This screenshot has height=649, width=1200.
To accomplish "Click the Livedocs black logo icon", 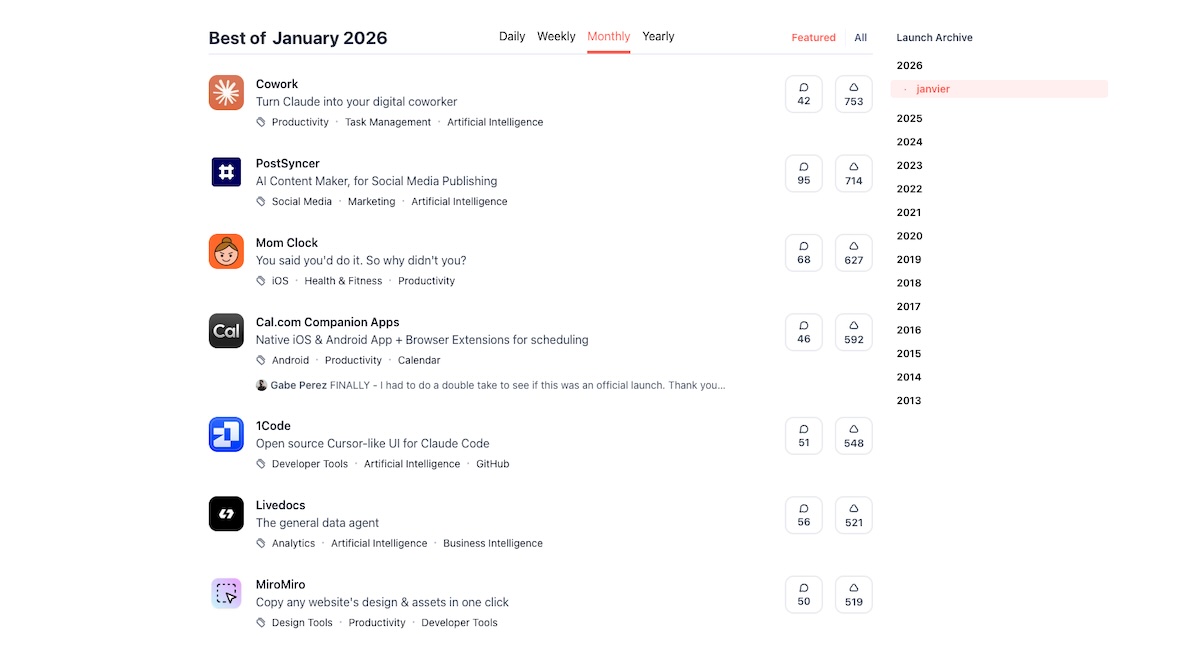I will click(226, 514).
